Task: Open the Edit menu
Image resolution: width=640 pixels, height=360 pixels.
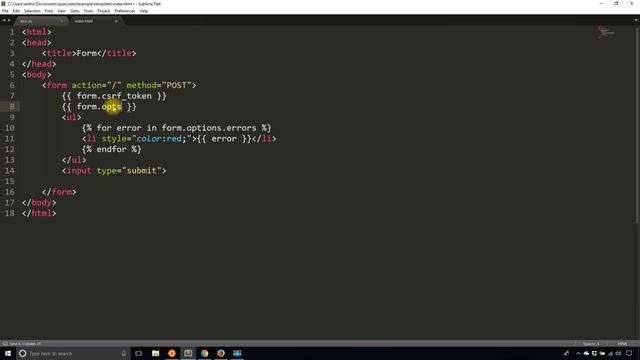Action: [16, 11]
